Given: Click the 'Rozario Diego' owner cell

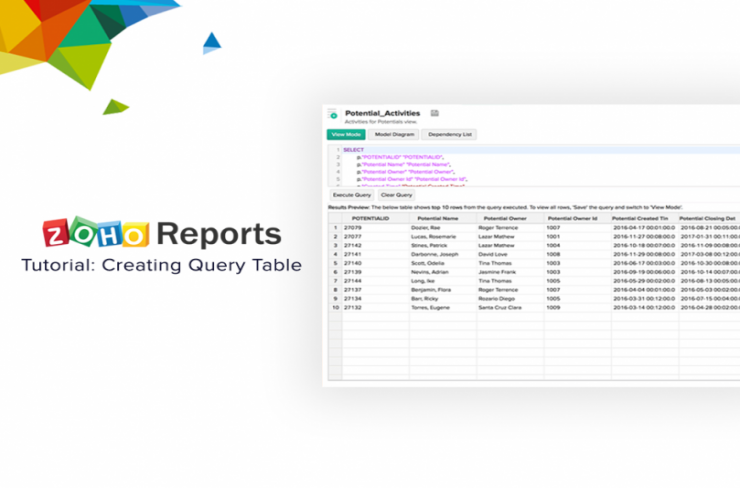Looking at the screenshot, I should [x=511, y=299].
